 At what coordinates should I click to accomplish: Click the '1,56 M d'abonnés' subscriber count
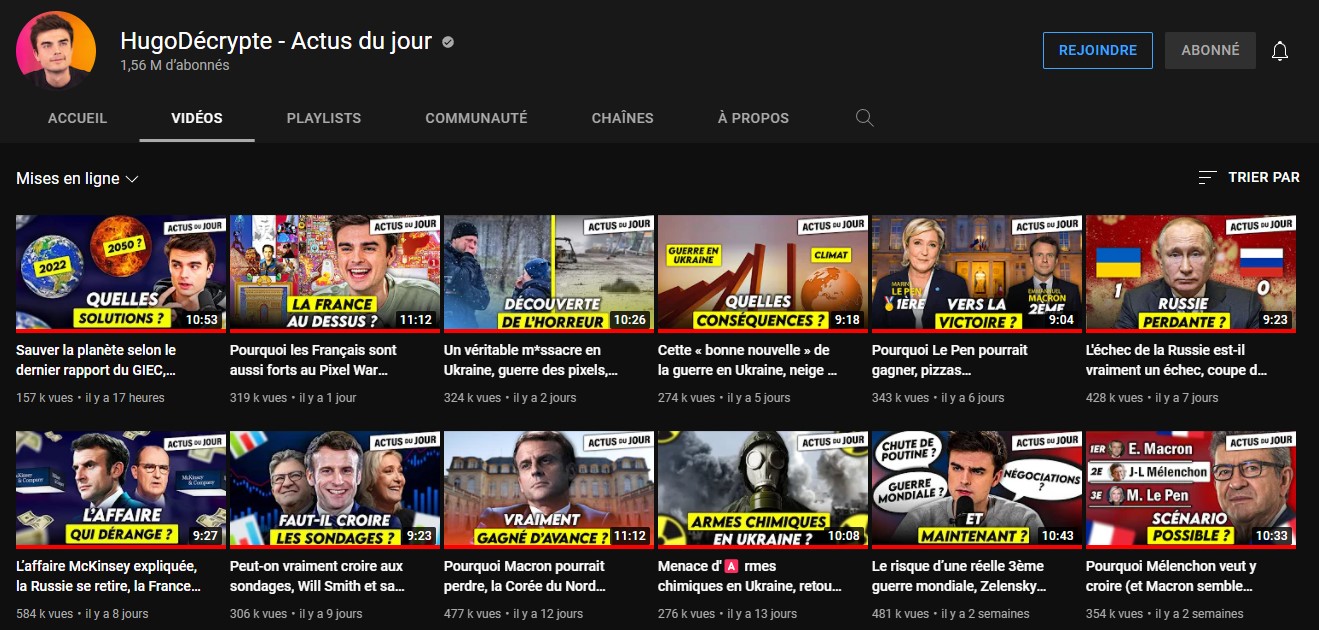175,65
